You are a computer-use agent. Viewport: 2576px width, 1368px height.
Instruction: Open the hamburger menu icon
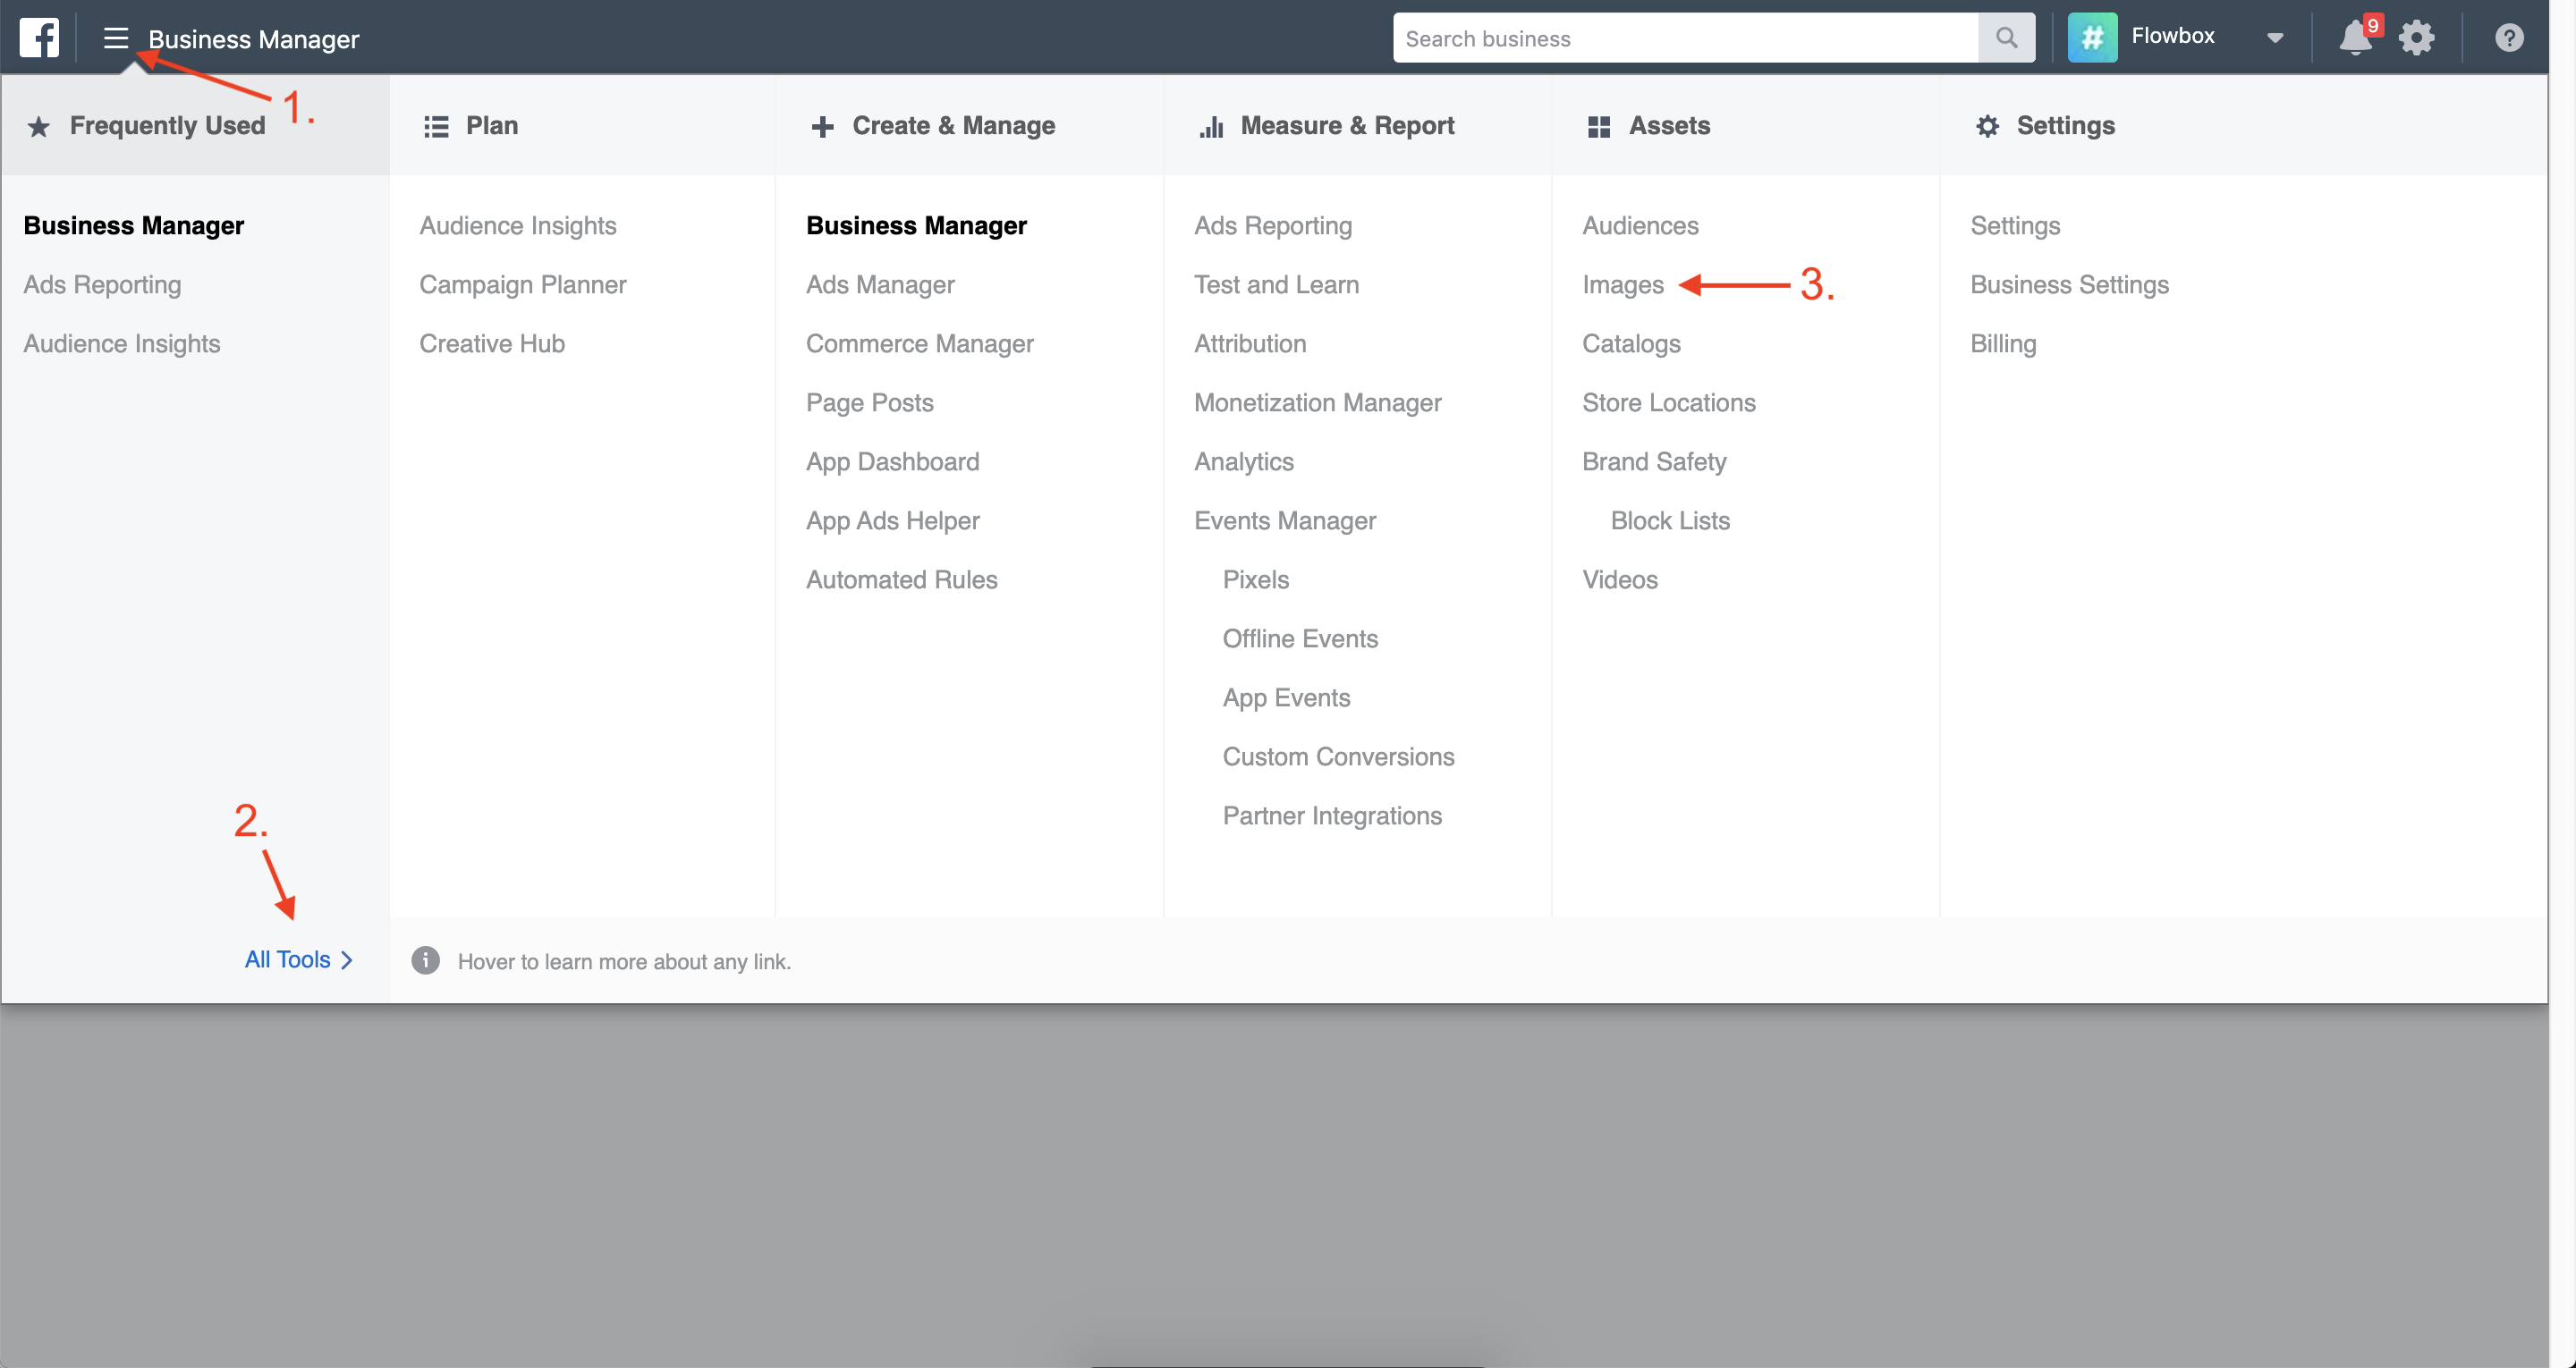[116, 38]
